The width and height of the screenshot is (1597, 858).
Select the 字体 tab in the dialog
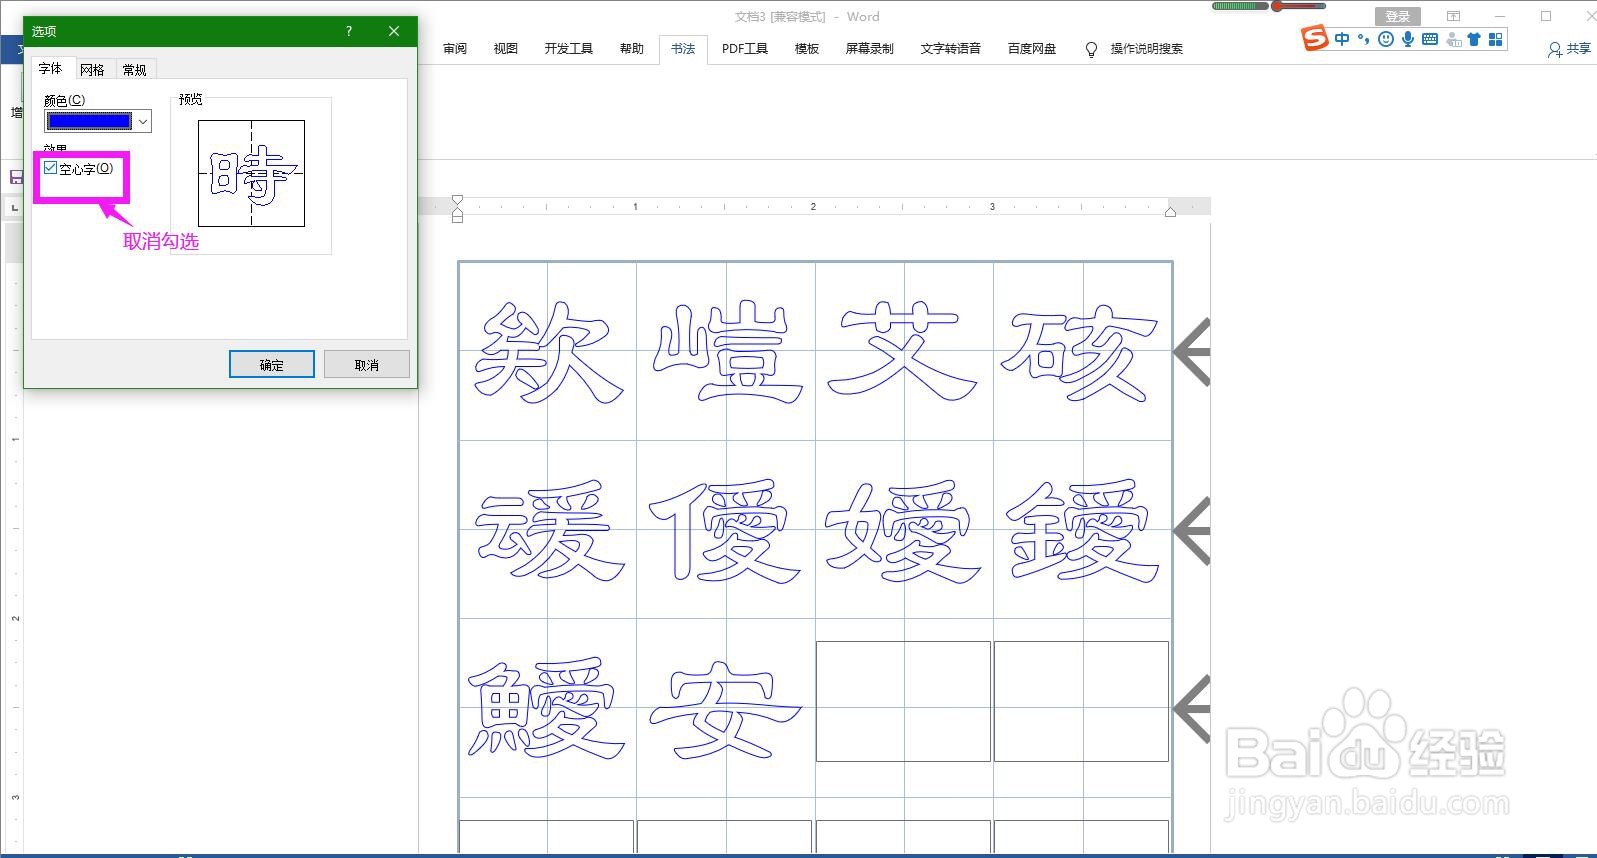51,68
